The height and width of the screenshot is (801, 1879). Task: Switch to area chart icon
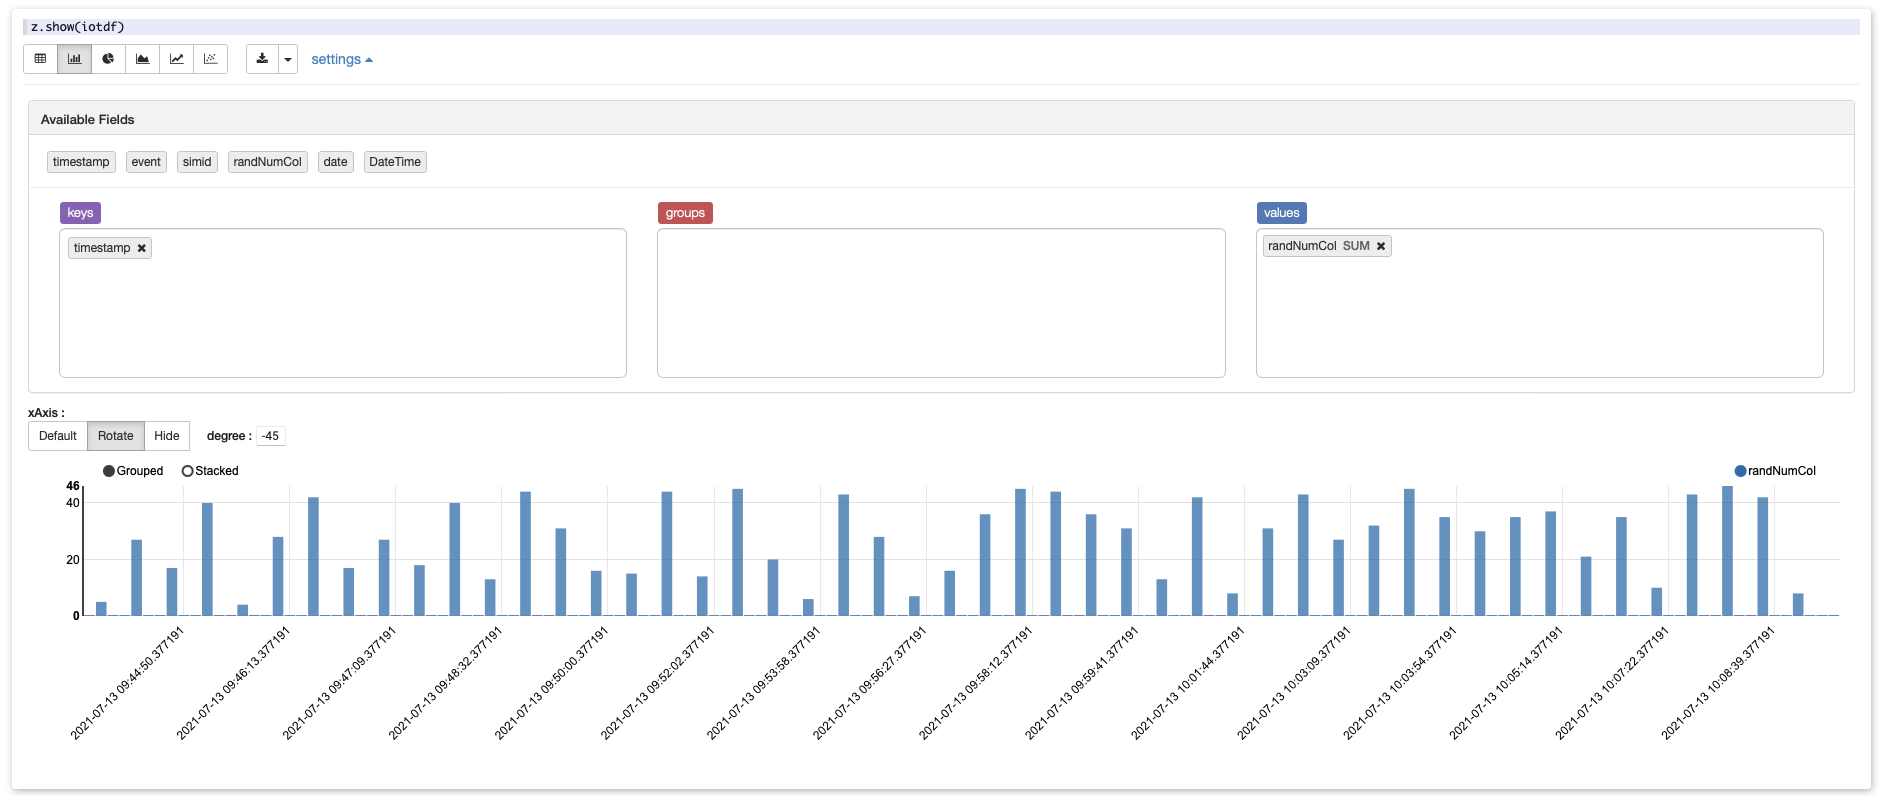pos(142,59)
